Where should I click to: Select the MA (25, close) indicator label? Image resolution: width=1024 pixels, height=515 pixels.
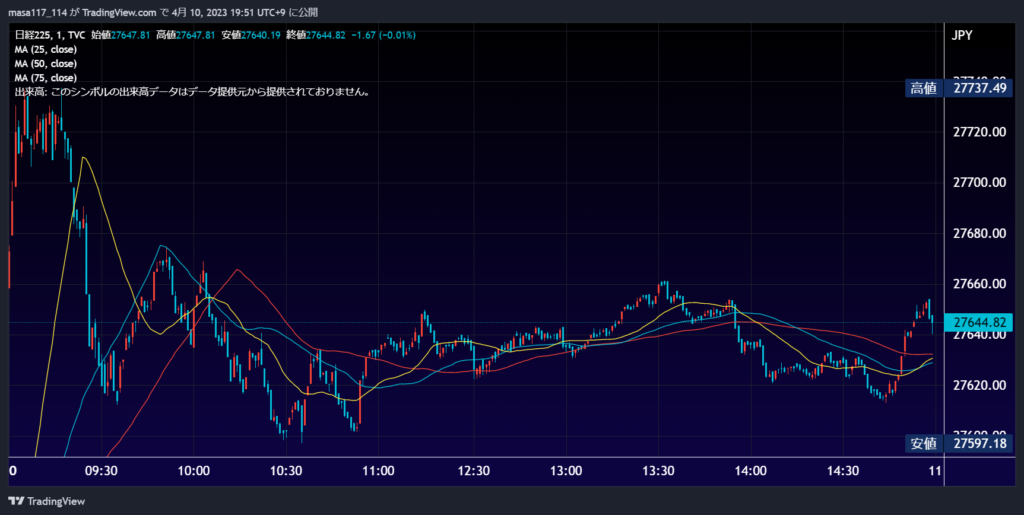click(46, 50)
